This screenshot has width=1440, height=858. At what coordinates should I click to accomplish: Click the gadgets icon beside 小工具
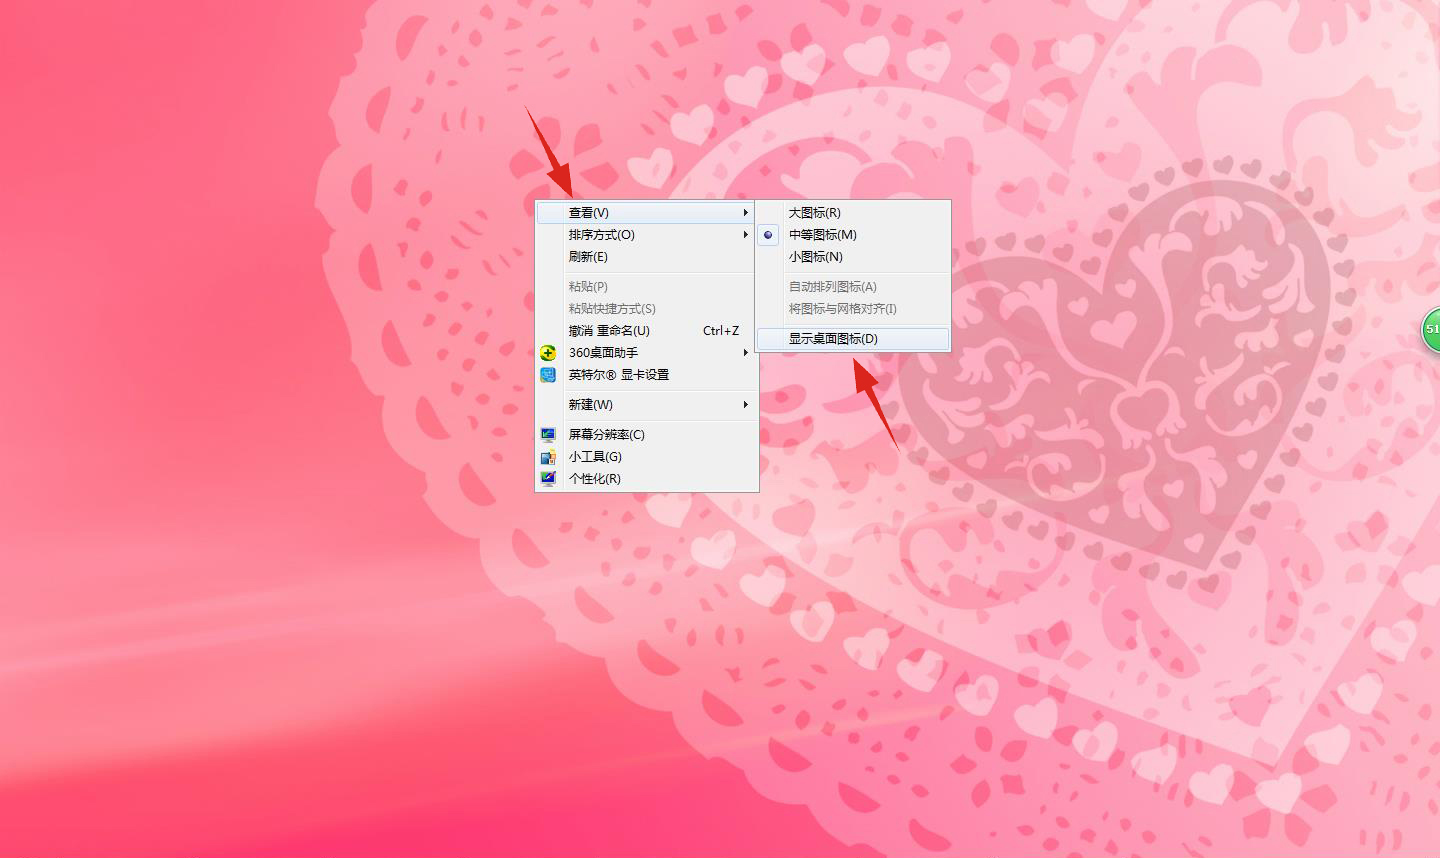(x=548, y=457)
